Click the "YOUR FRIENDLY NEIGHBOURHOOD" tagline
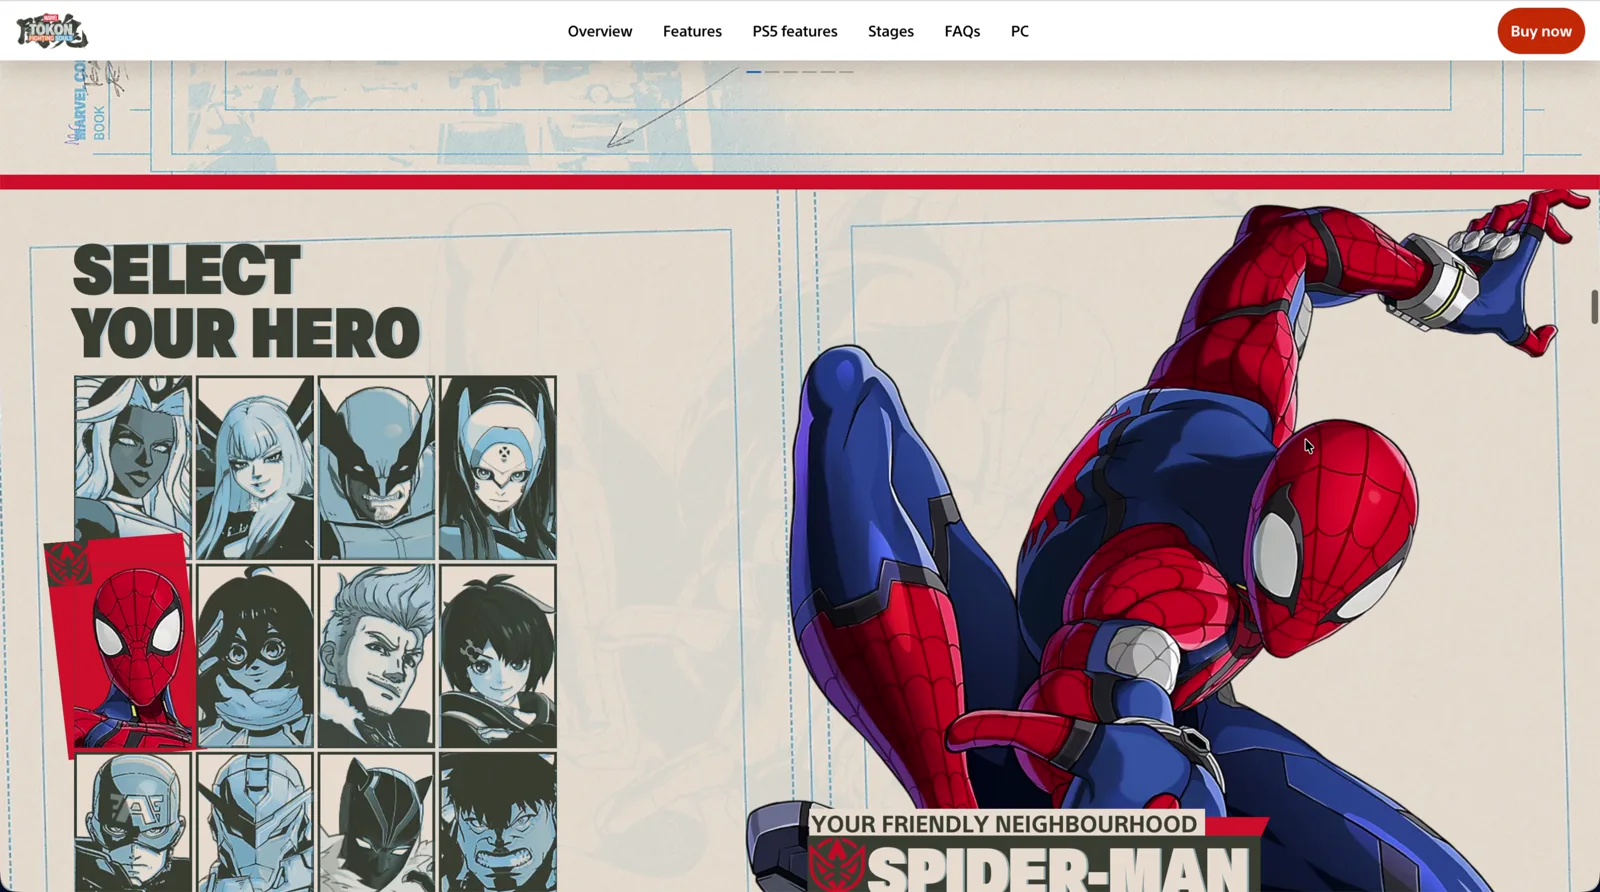The image size is (1600, 892). pos(1004,824)
